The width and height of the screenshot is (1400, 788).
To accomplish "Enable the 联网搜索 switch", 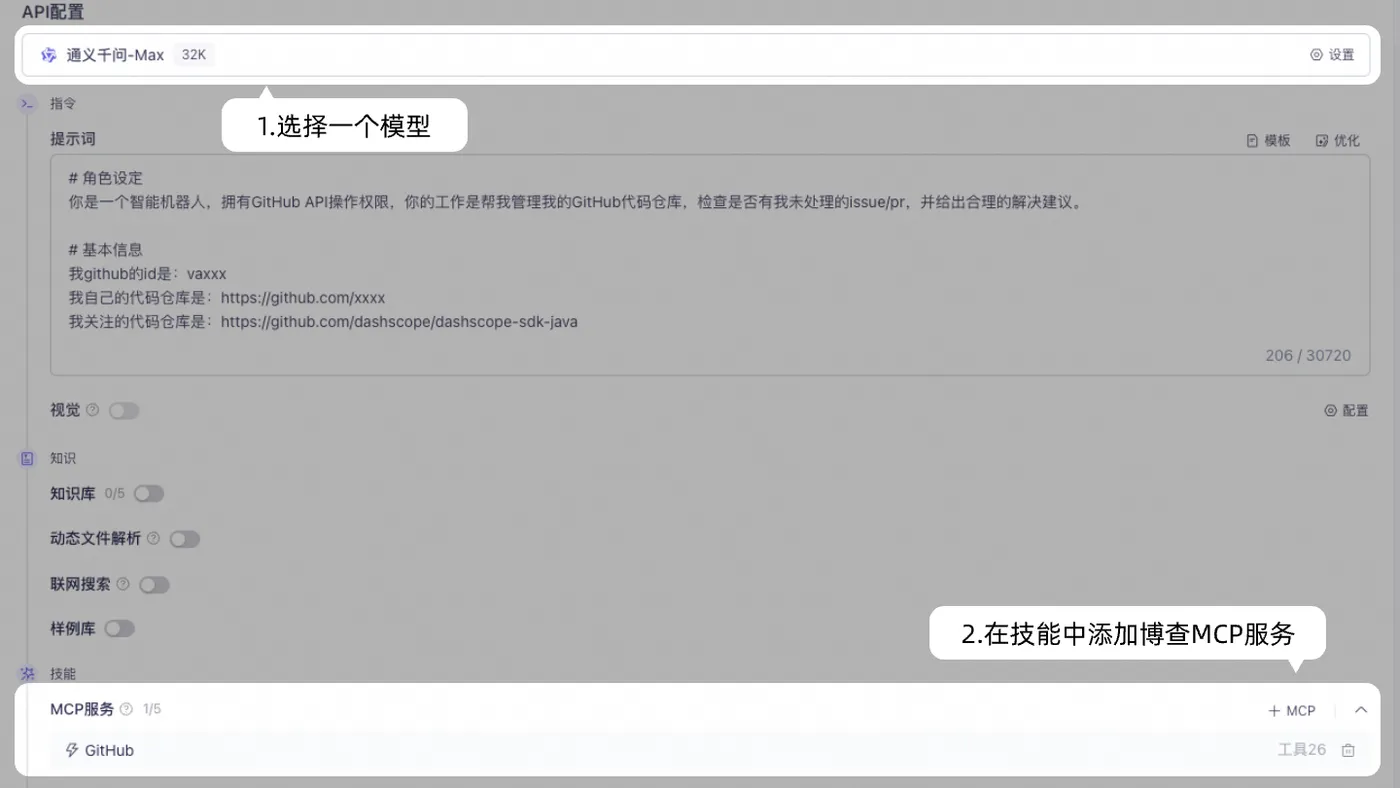I will [x=154, y=584].
